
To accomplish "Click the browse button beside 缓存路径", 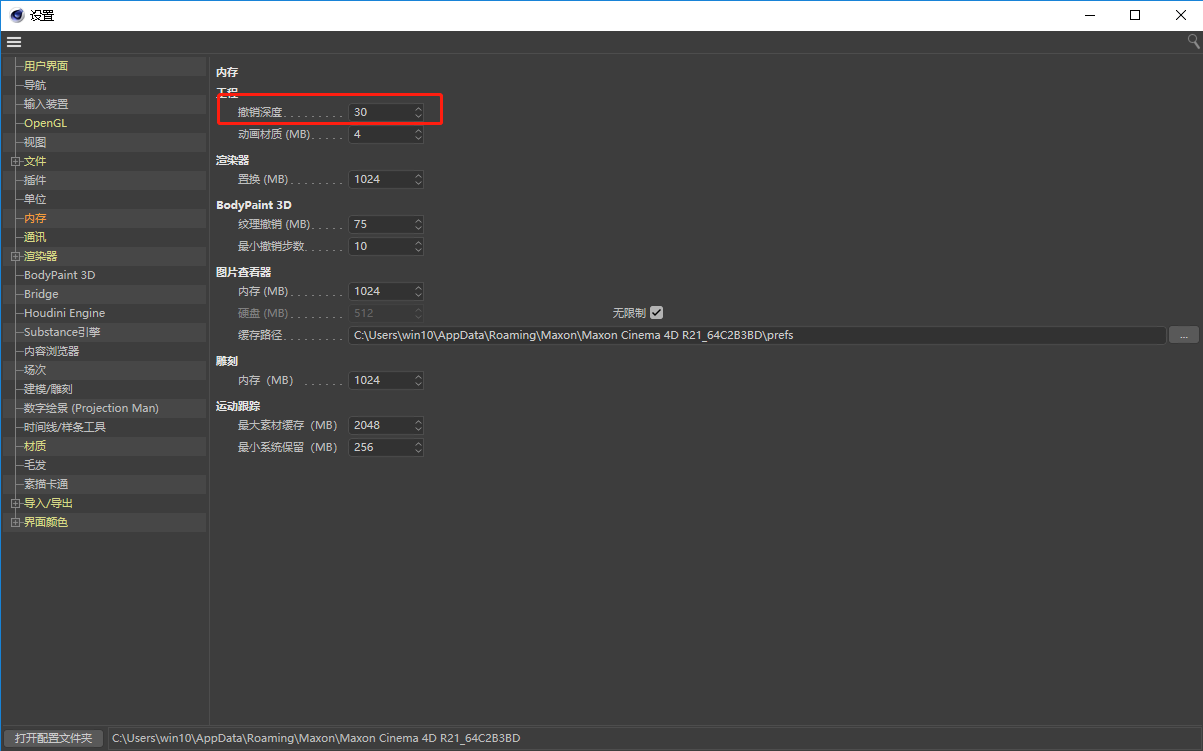I will pos(1183,335).
